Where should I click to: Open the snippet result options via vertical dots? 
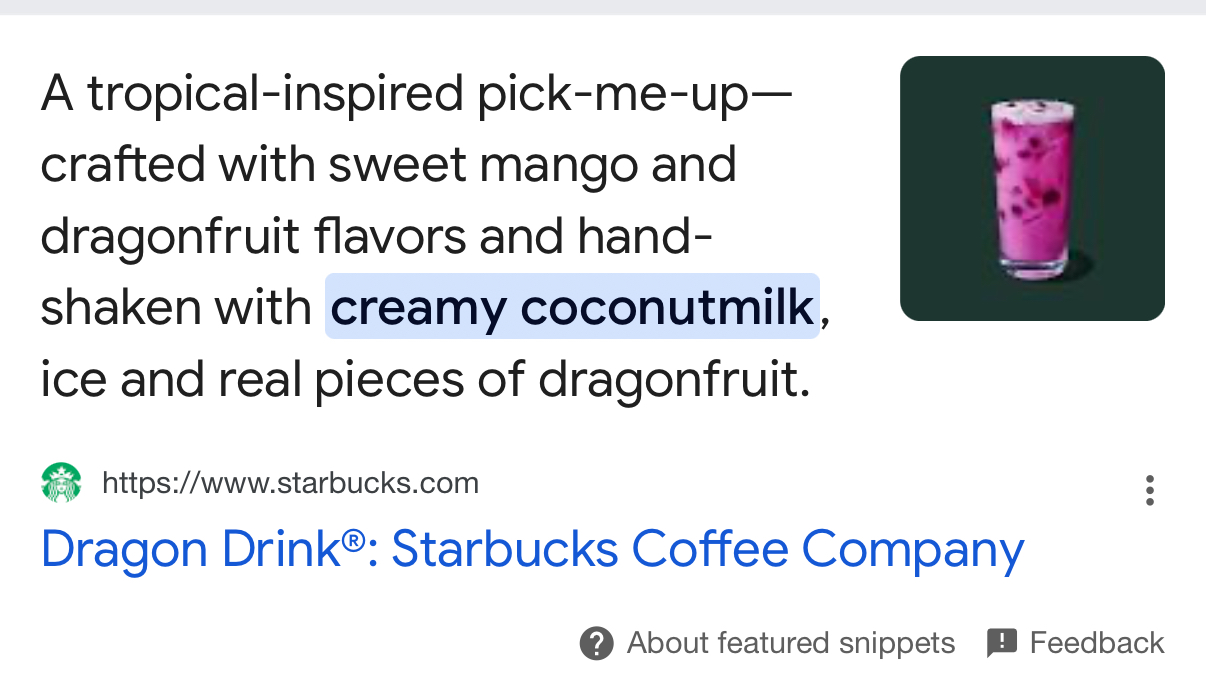pos(1150,491)
